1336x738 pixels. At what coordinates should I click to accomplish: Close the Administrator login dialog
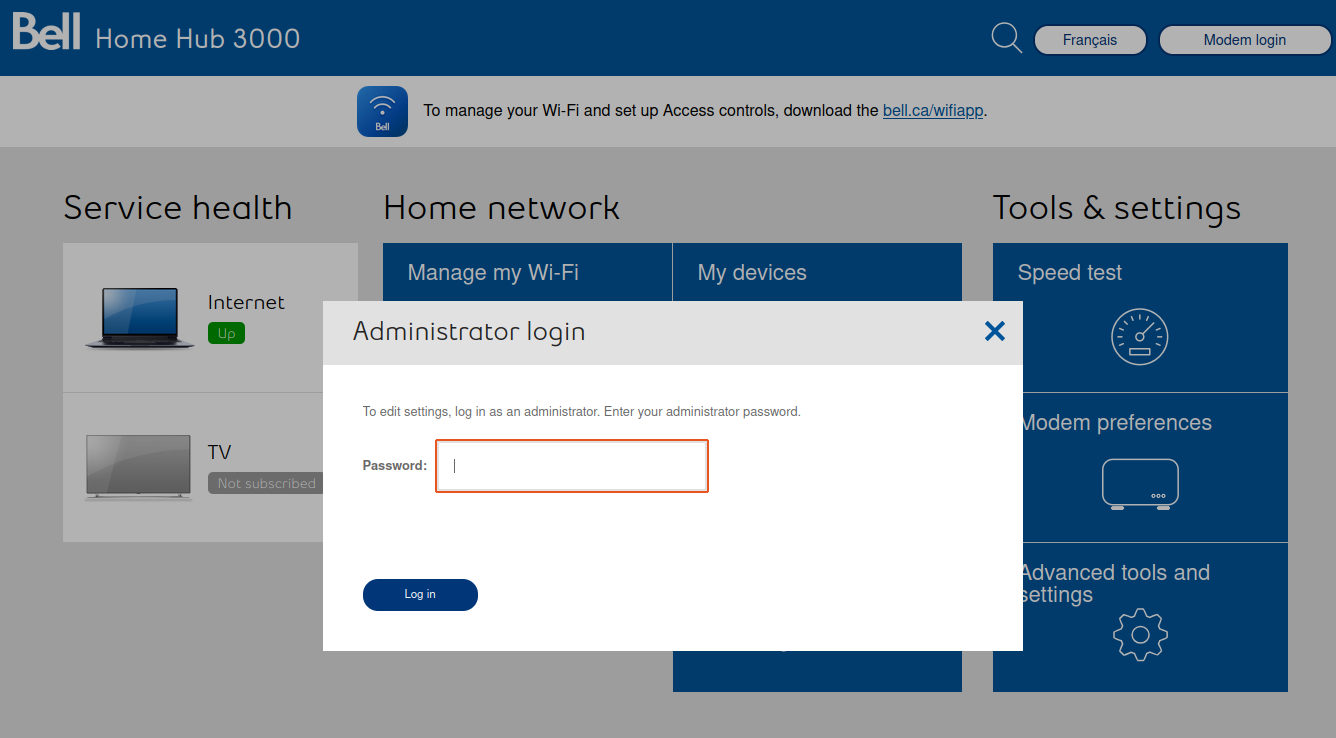[x=994, y=331]
